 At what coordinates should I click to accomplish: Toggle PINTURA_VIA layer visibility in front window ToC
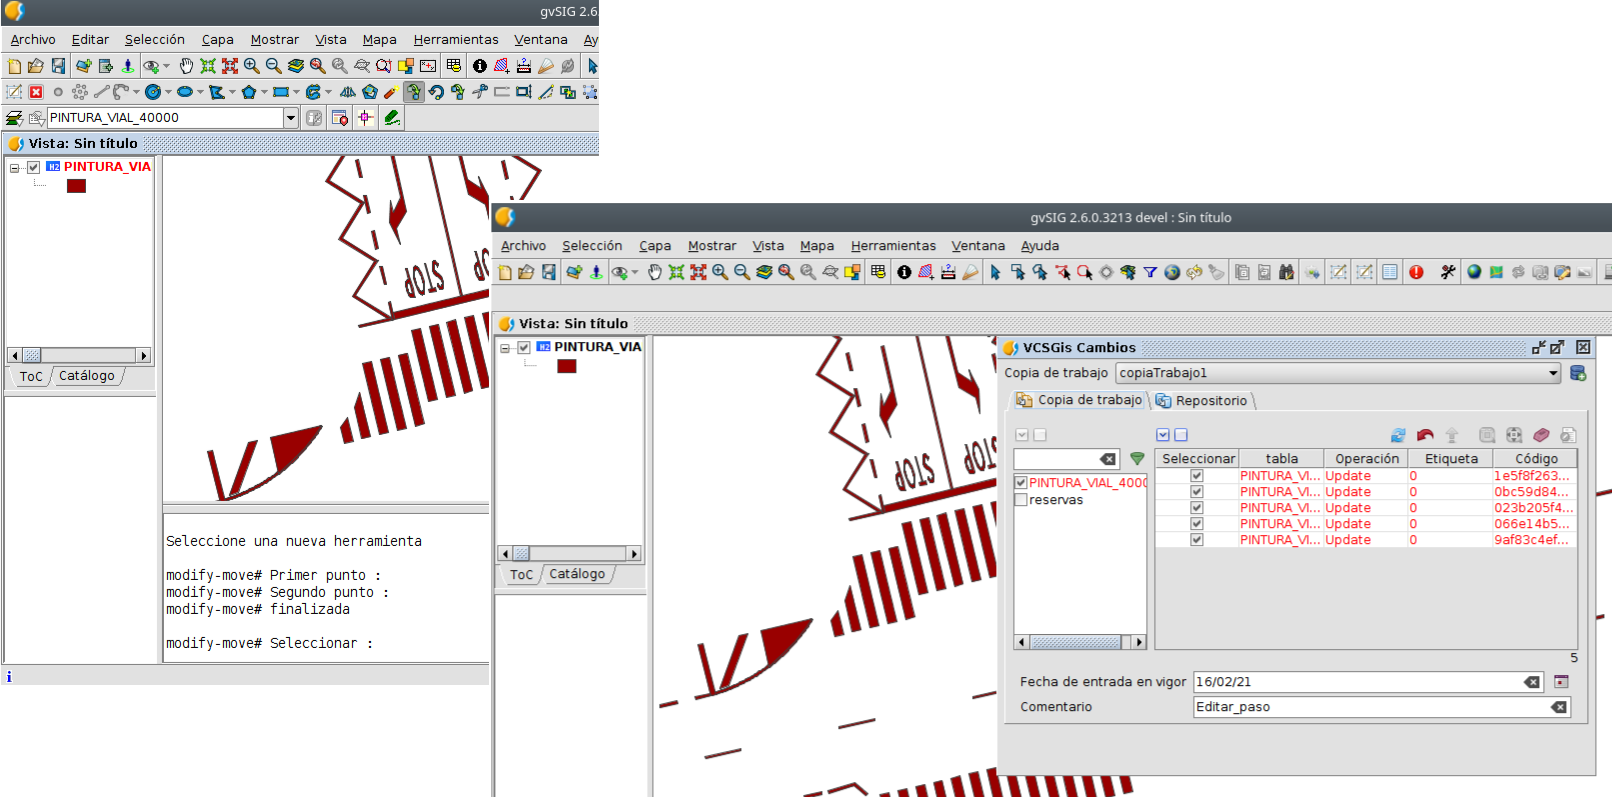(x=523, y=347)
